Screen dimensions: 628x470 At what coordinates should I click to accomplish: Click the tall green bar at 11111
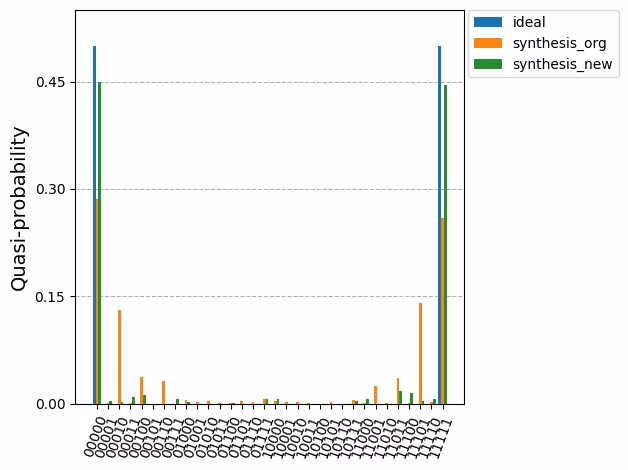(x=446, y=245)
